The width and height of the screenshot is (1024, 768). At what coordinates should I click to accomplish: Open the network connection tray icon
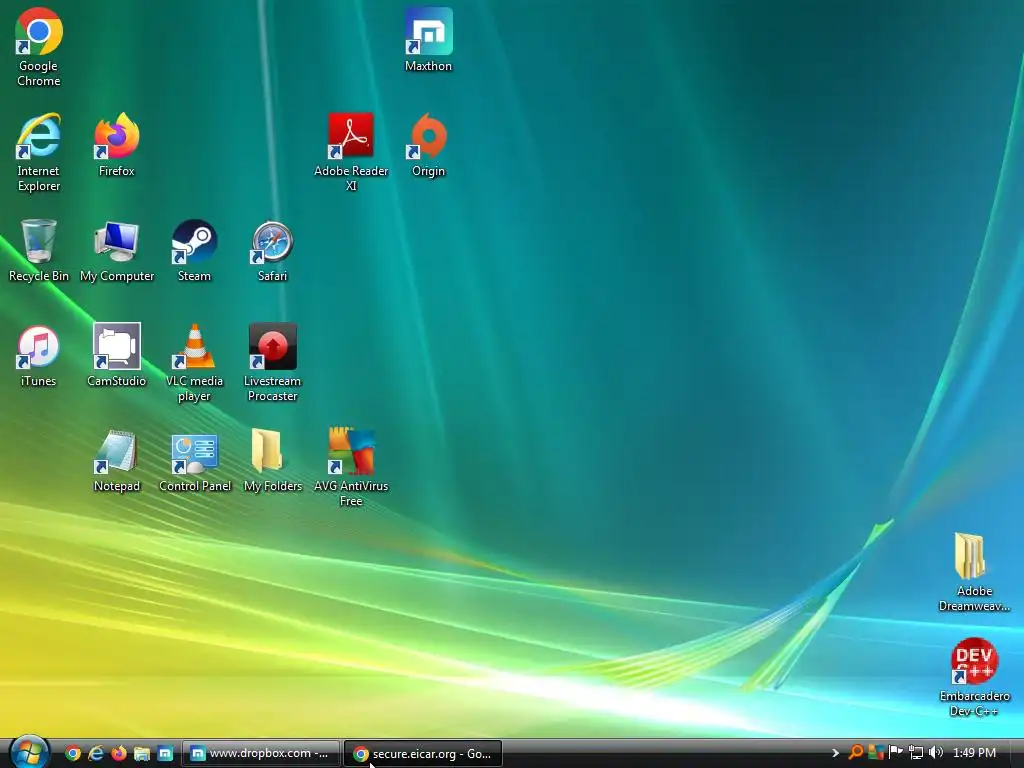[x=916, y=753]
